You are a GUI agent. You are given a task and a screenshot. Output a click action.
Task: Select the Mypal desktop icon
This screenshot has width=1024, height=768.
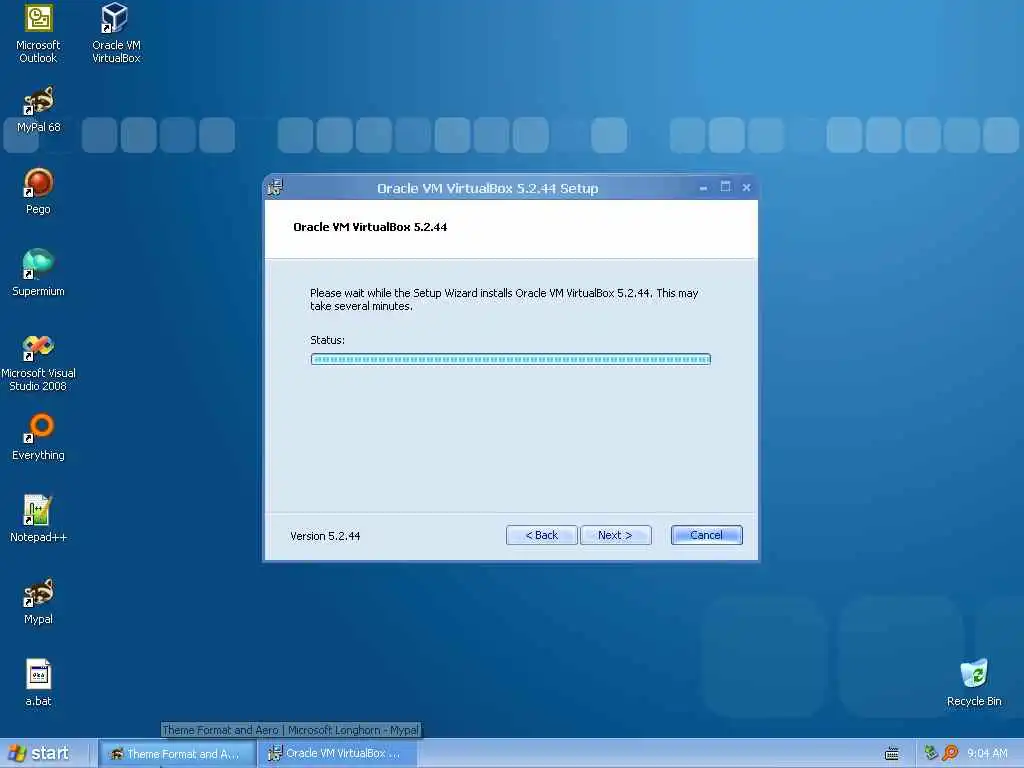point(38,601)
